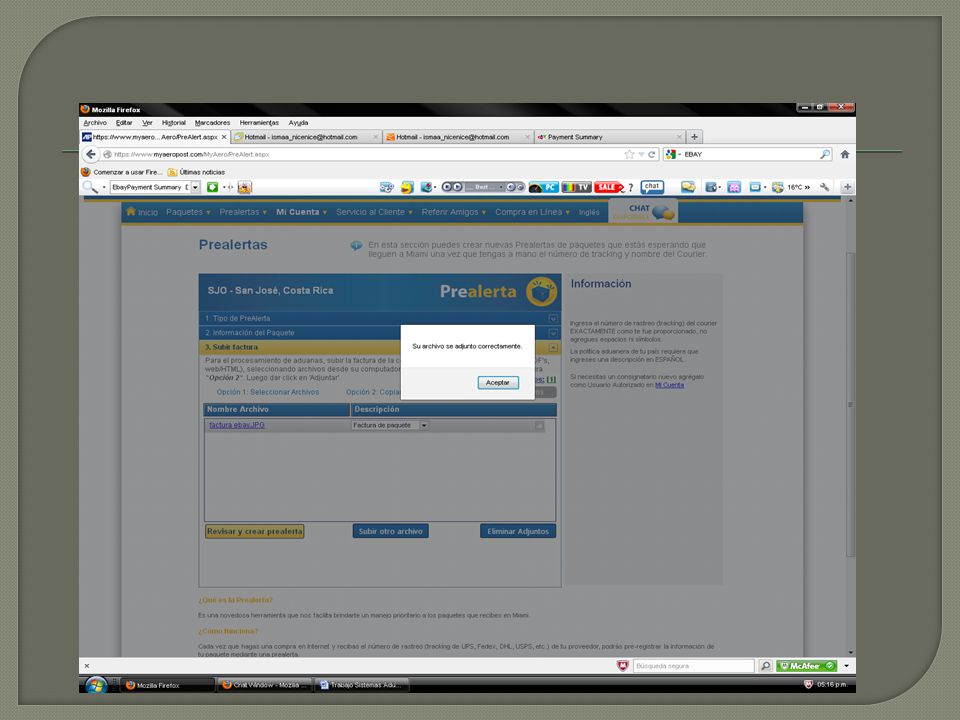This screenshot has width=960, height=720.
Task: Click the toolbar magnifying glass search icon
Action: click(x=90, y=187)
